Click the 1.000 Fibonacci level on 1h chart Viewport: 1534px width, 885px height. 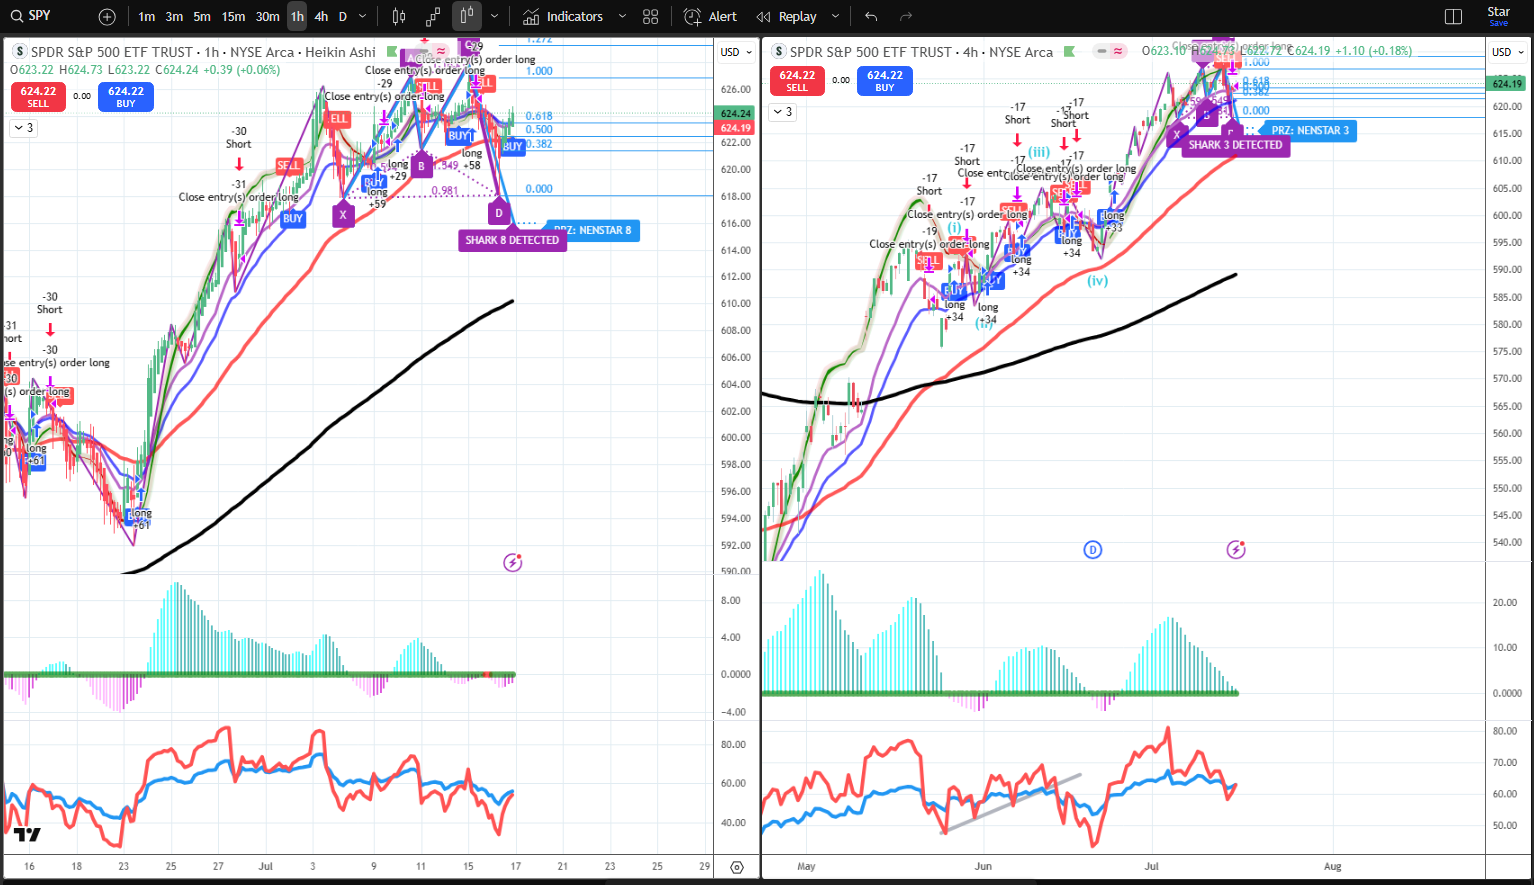coord(539,71)
